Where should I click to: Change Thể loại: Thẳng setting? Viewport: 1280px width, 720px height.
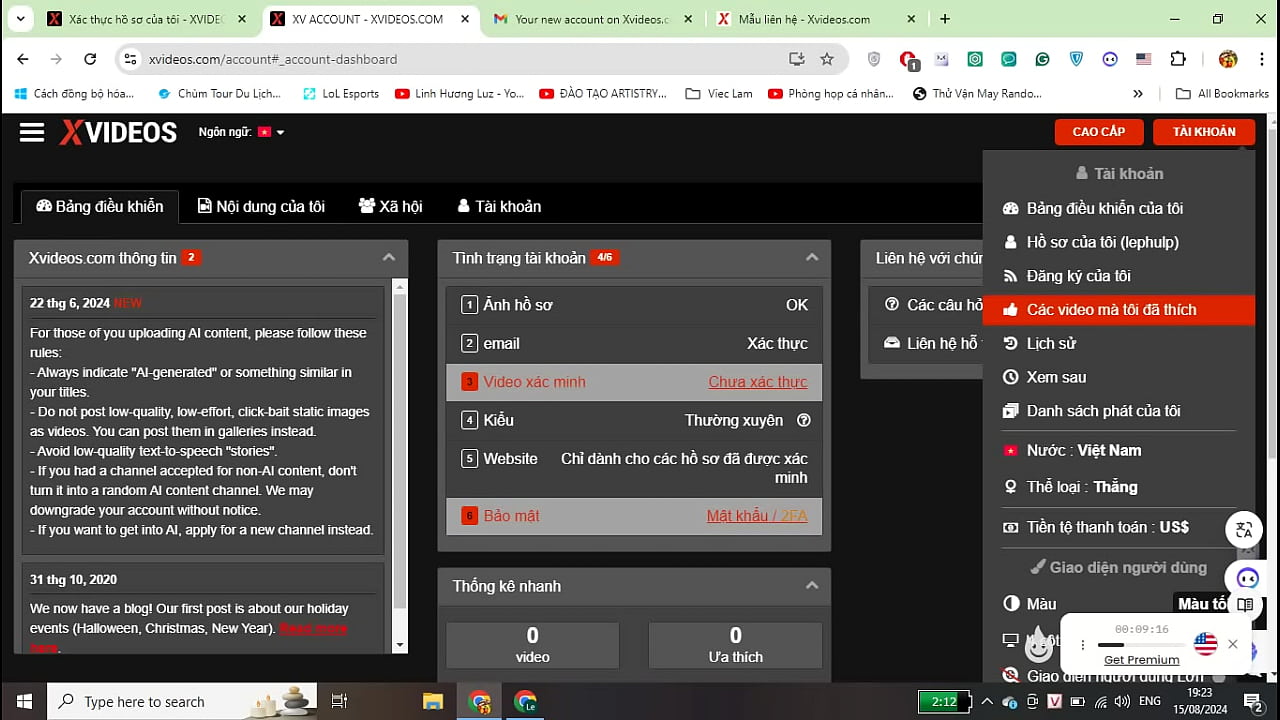(x=1081, y=487)
